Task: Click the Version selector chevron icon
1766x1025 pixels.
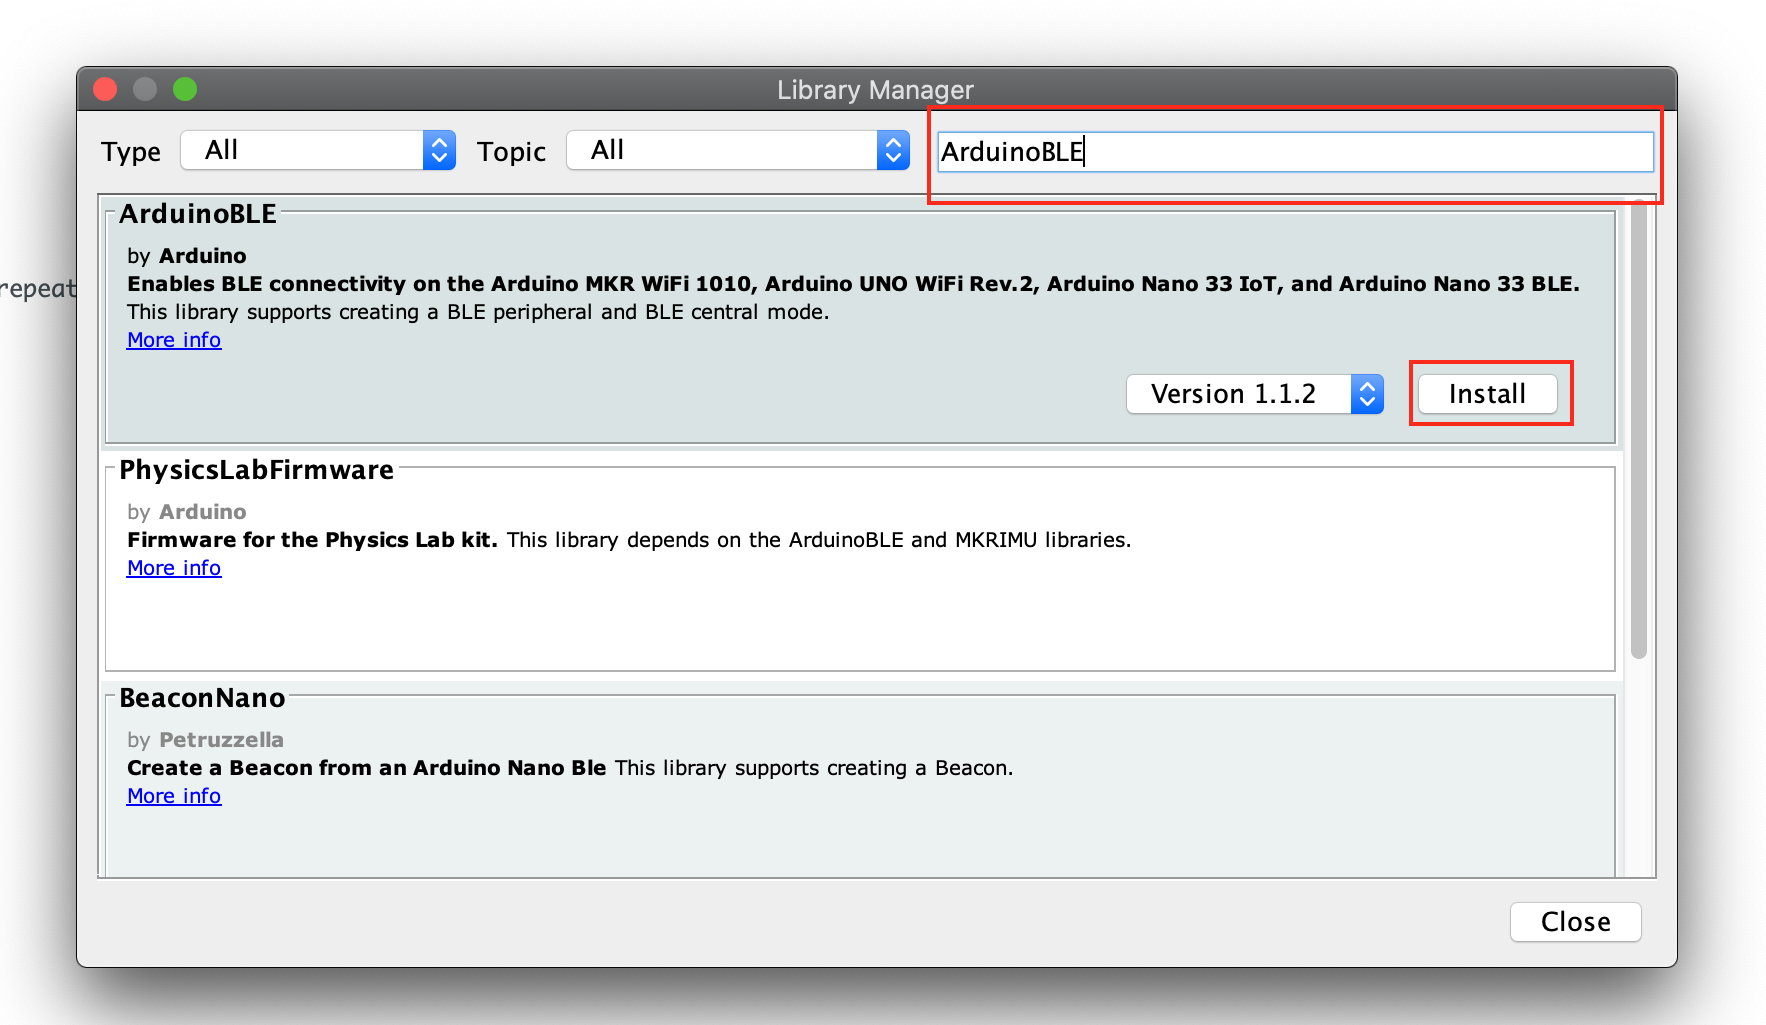Action: pyautogui.click(x=1366, y=393)
